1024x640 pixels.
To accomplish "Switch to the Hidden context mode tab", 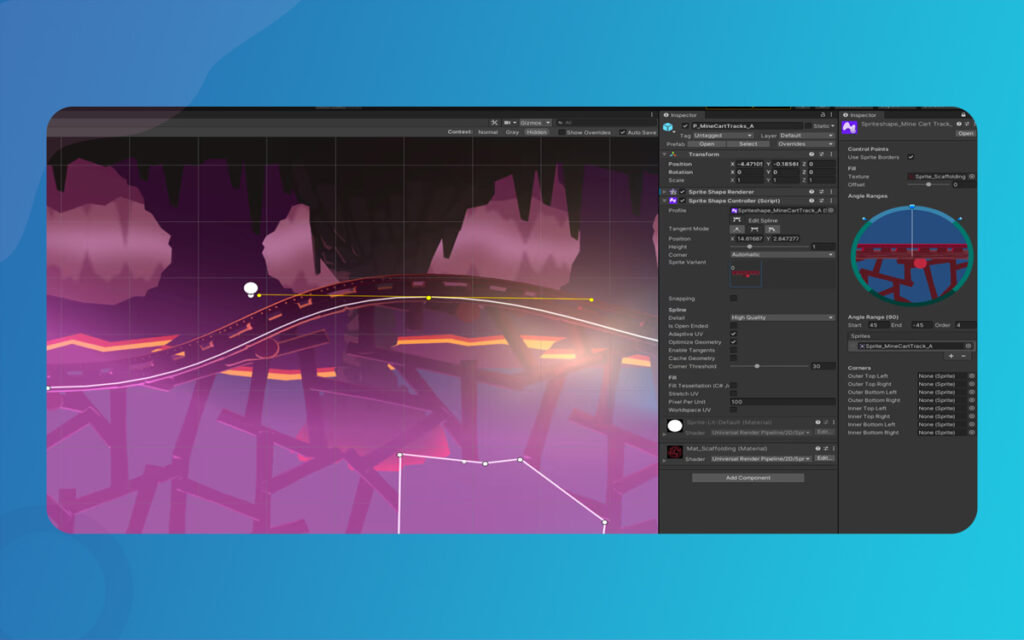I will click(x=537, y=132).
